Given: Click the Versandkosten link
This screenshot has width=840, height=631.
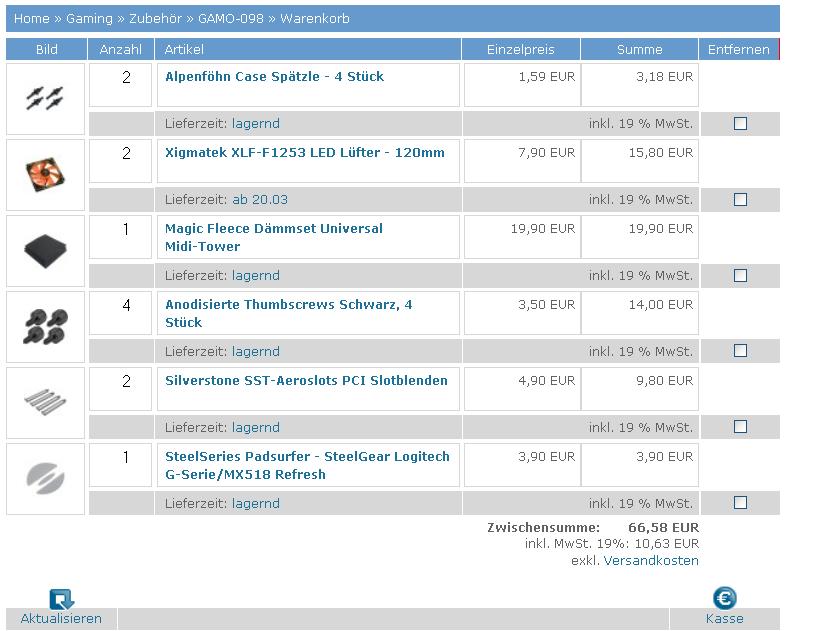Looking at the screenshot, I should [651, 561].
